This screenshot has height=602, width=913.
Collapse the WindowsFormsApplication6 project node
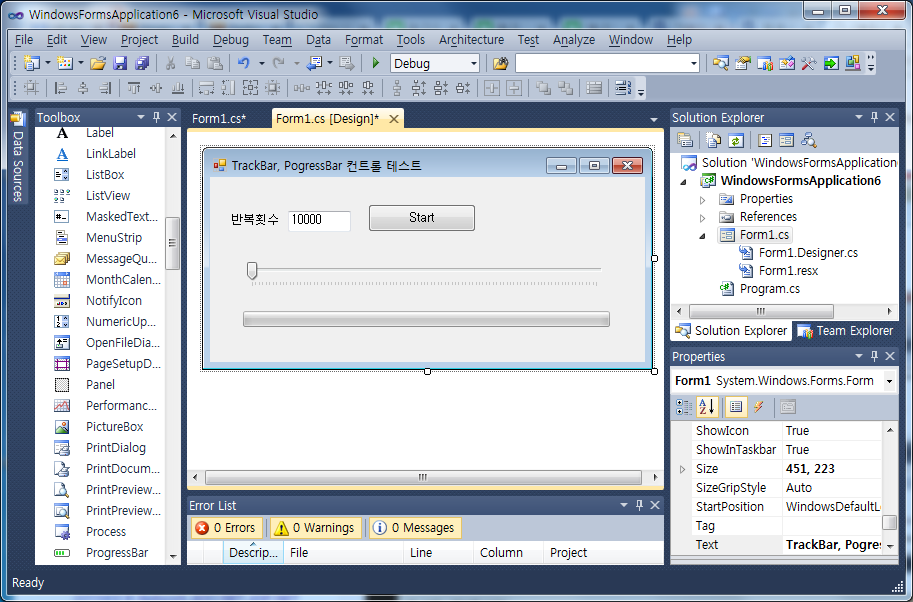click(x=684, y=182)
